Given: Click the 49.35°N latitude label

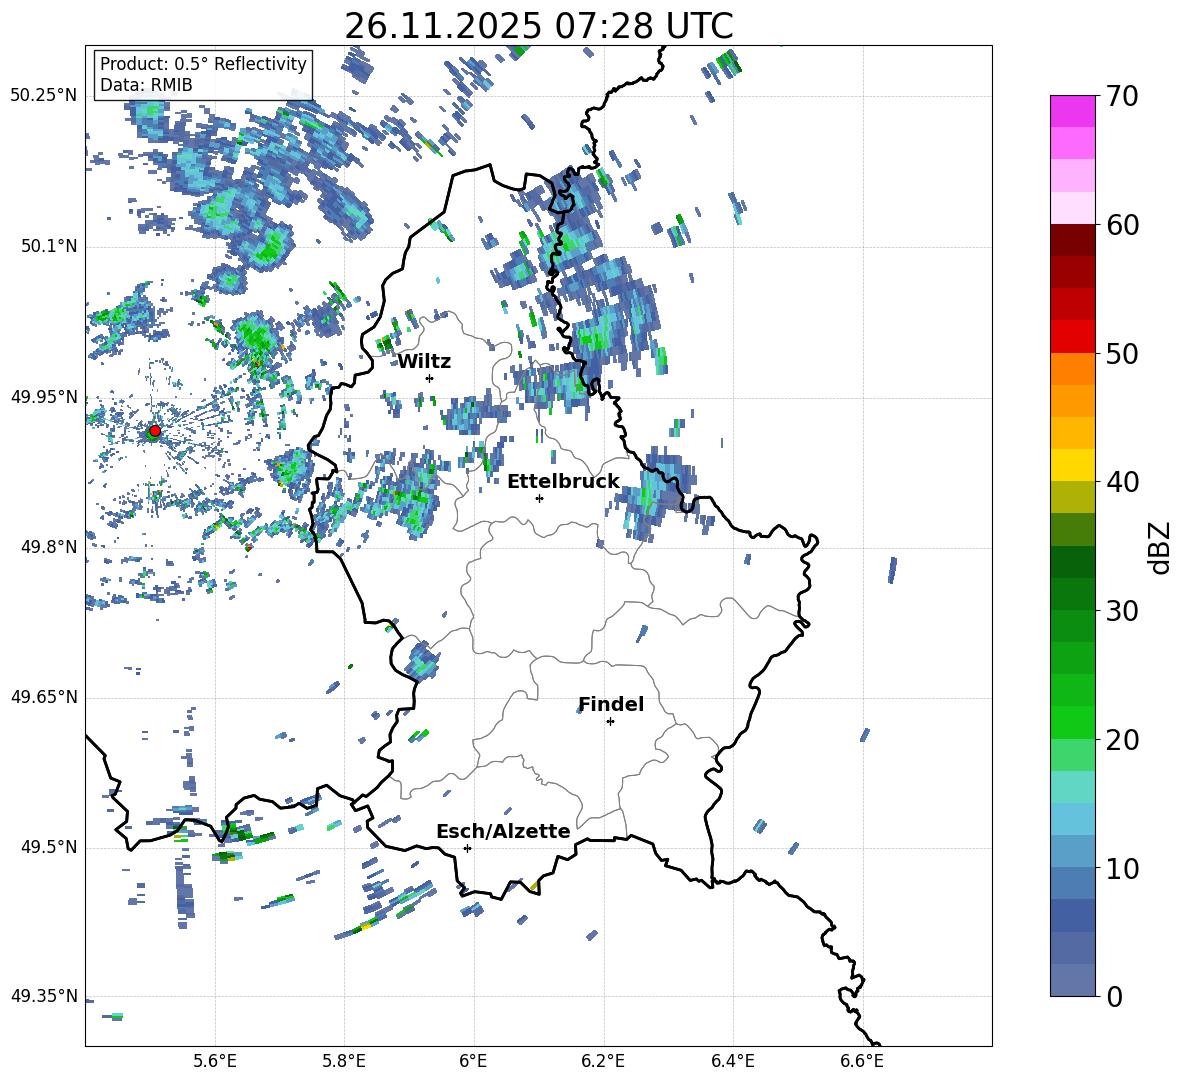Looking at the screenshot, I should coord(44,996).
